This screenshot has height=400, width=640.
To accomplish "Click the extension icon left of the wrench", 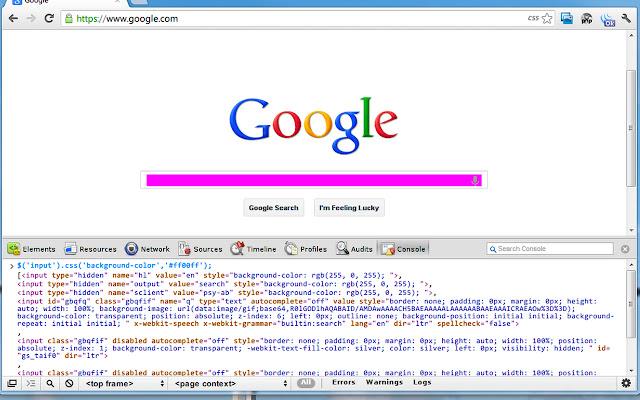I will (607, 19).
